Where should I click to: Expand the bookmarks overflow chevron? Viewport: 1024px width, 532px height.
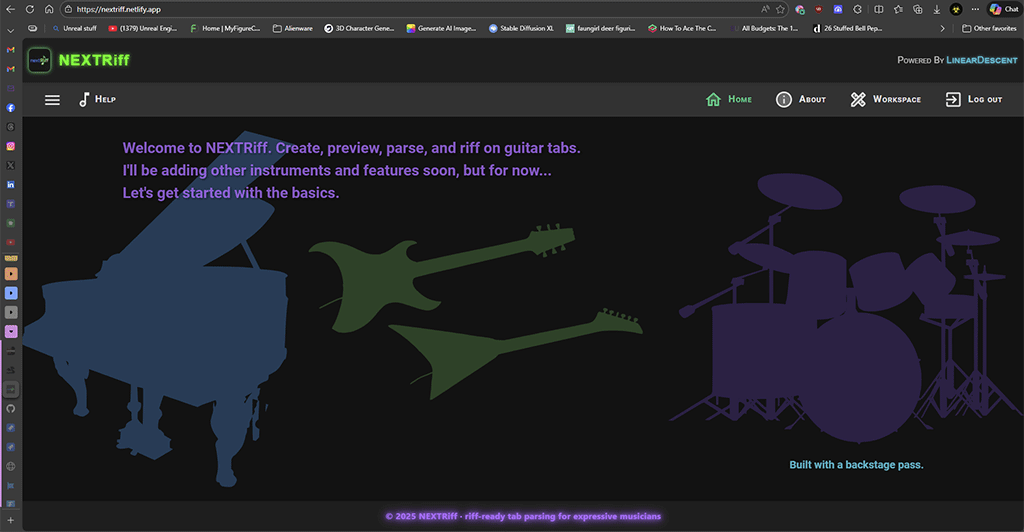click(942, 29)
